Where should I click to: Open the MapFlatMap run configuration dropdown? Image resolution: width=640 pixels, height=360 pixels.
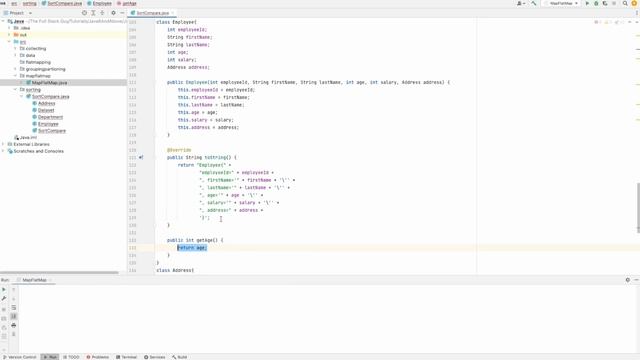[x=562, y=3]
